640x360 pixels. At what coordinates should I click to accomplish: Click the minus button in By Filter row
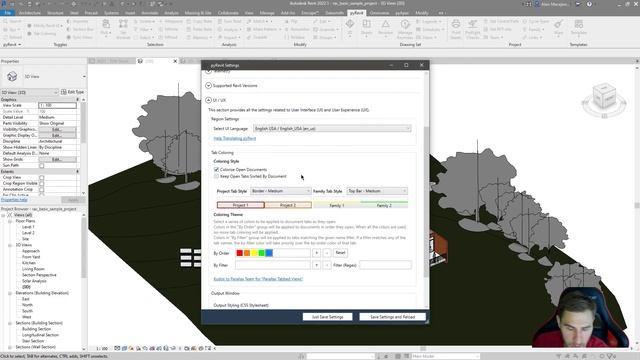[x=327, y=265]
